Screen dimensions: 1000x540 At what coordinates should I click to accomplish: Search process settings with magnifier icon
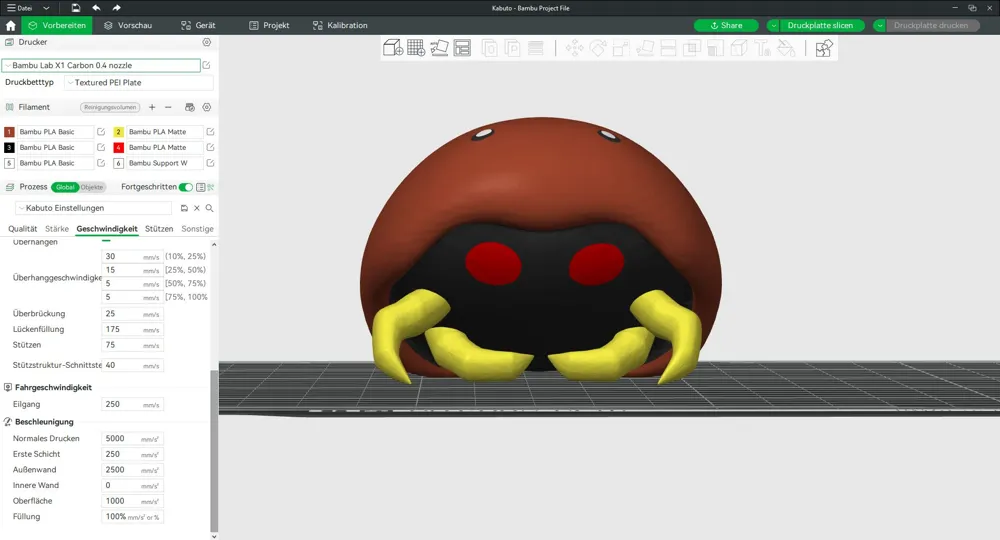coord(209,208)
